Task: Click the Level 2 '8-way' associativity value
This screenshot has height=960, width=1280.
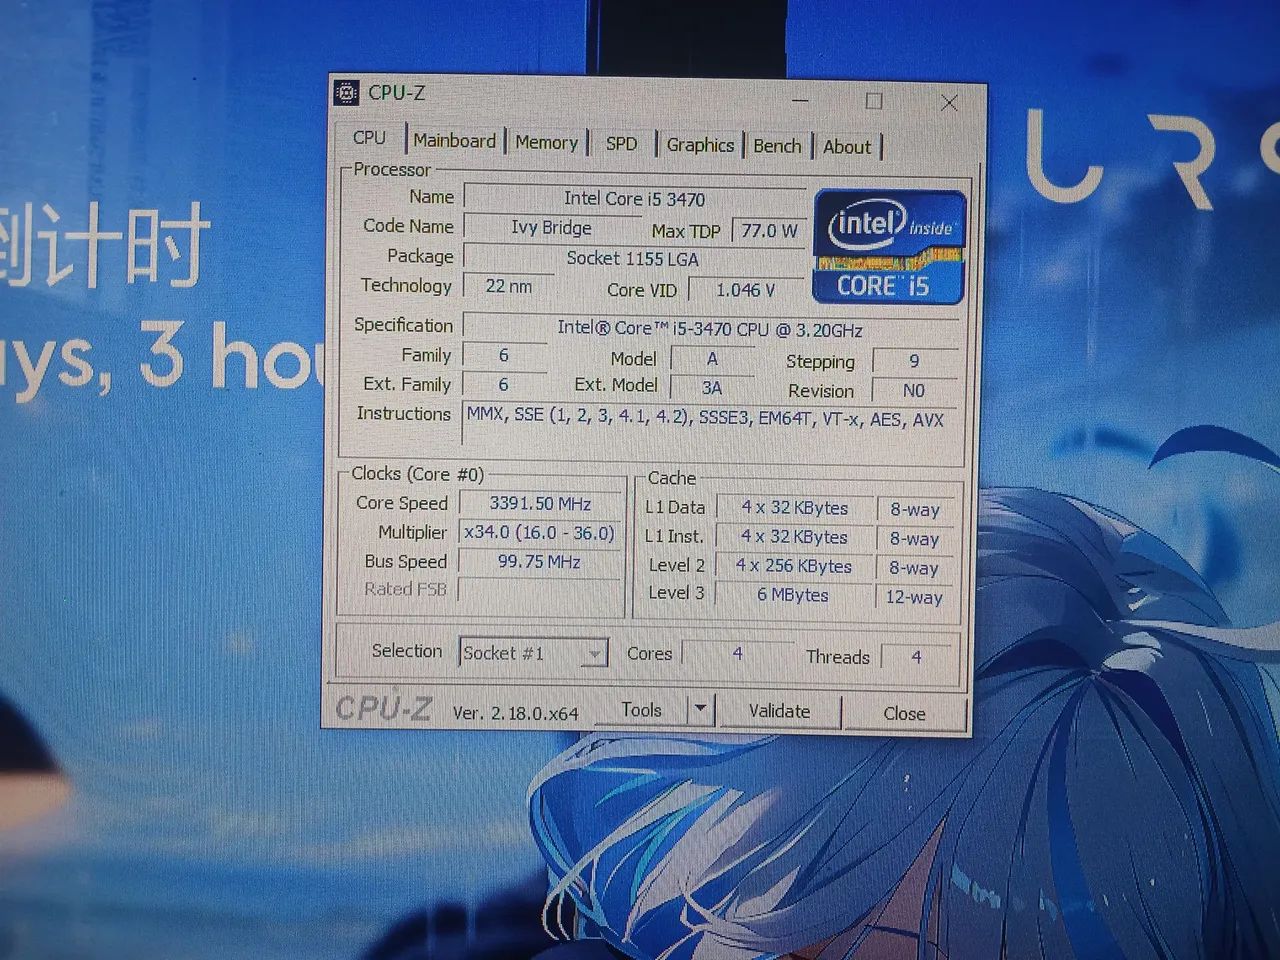Action: coord(914,568)
